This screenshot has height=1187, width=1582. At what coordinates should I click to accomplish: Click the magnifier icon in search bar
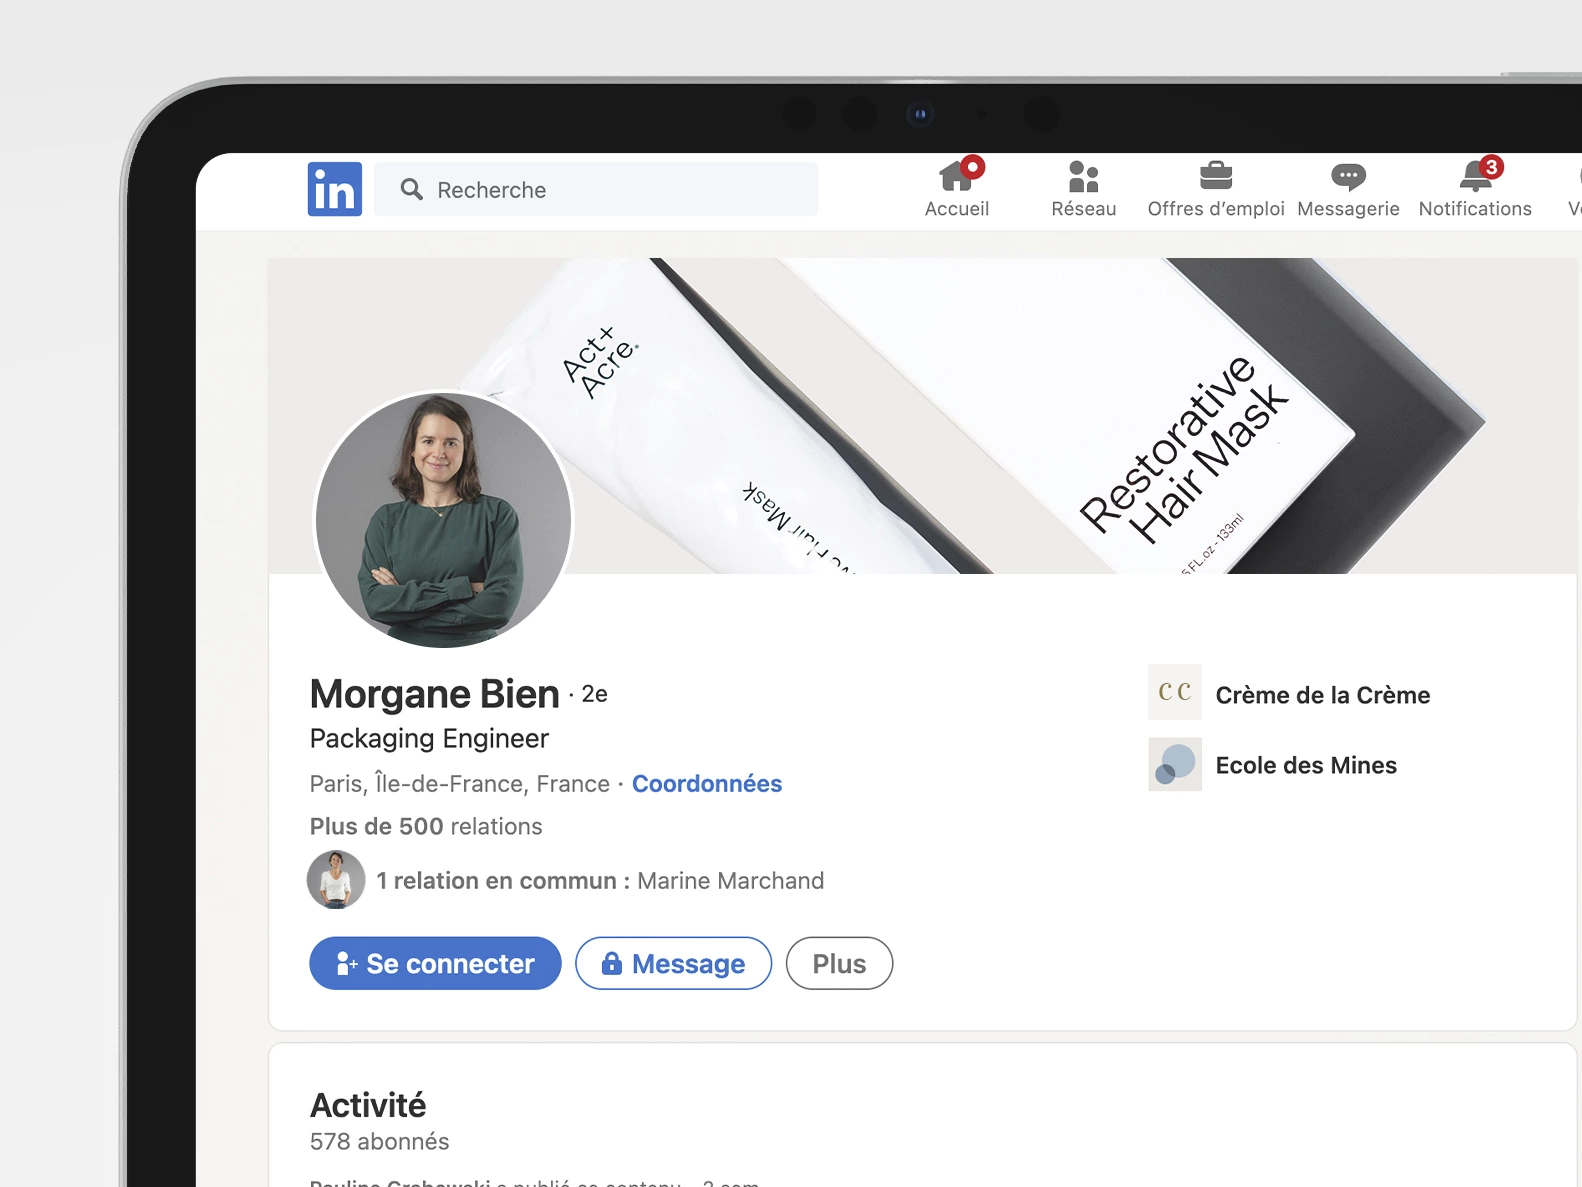point(411,189)
